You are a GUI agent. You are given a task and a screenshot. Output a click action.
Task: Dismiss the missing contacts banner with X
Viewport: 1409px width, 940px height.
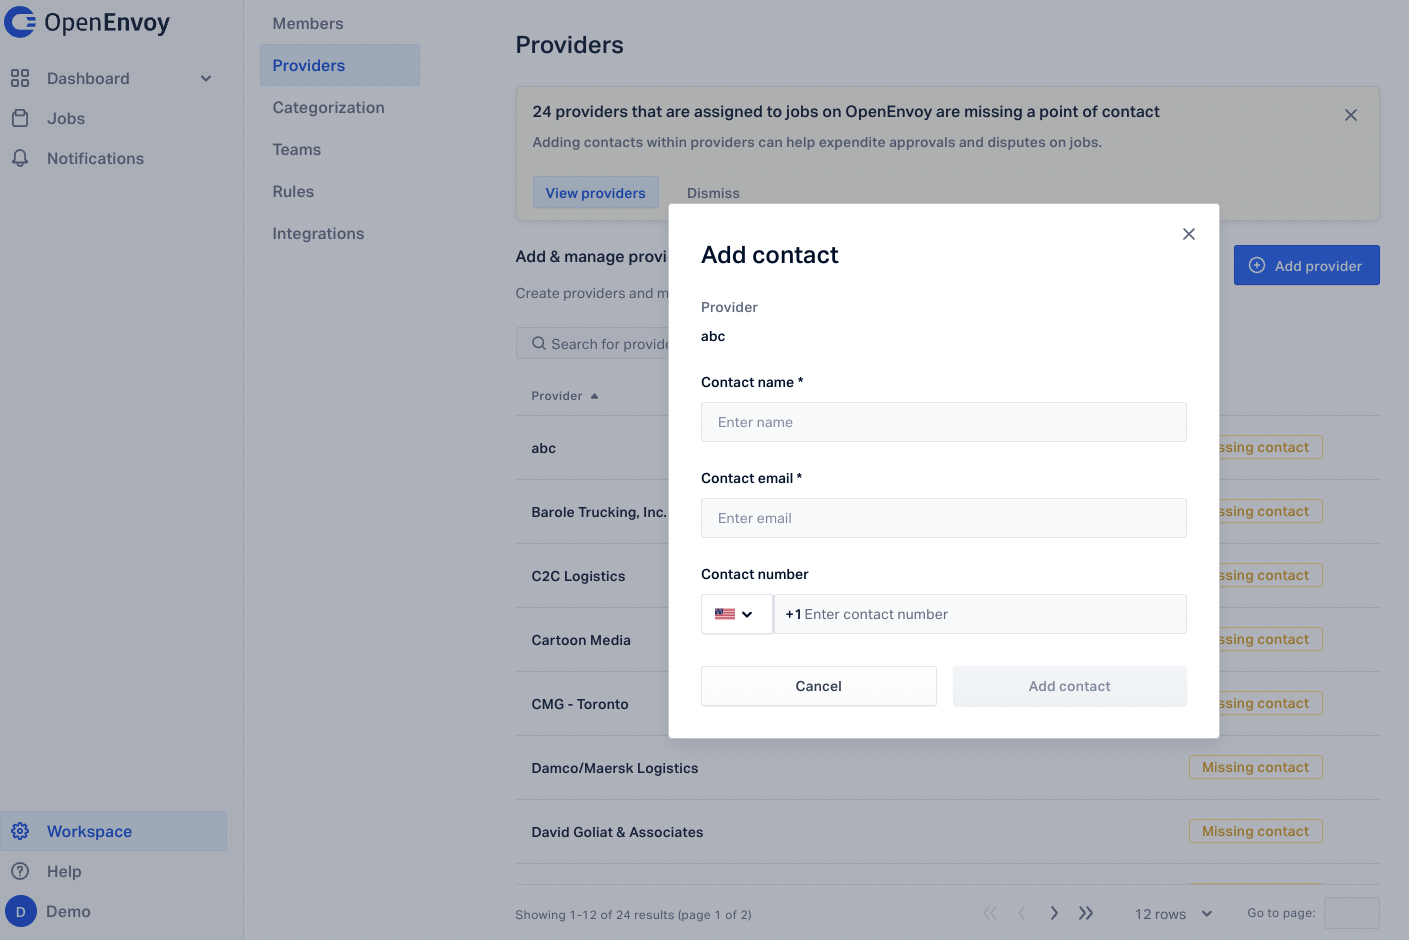[1351, 115]
